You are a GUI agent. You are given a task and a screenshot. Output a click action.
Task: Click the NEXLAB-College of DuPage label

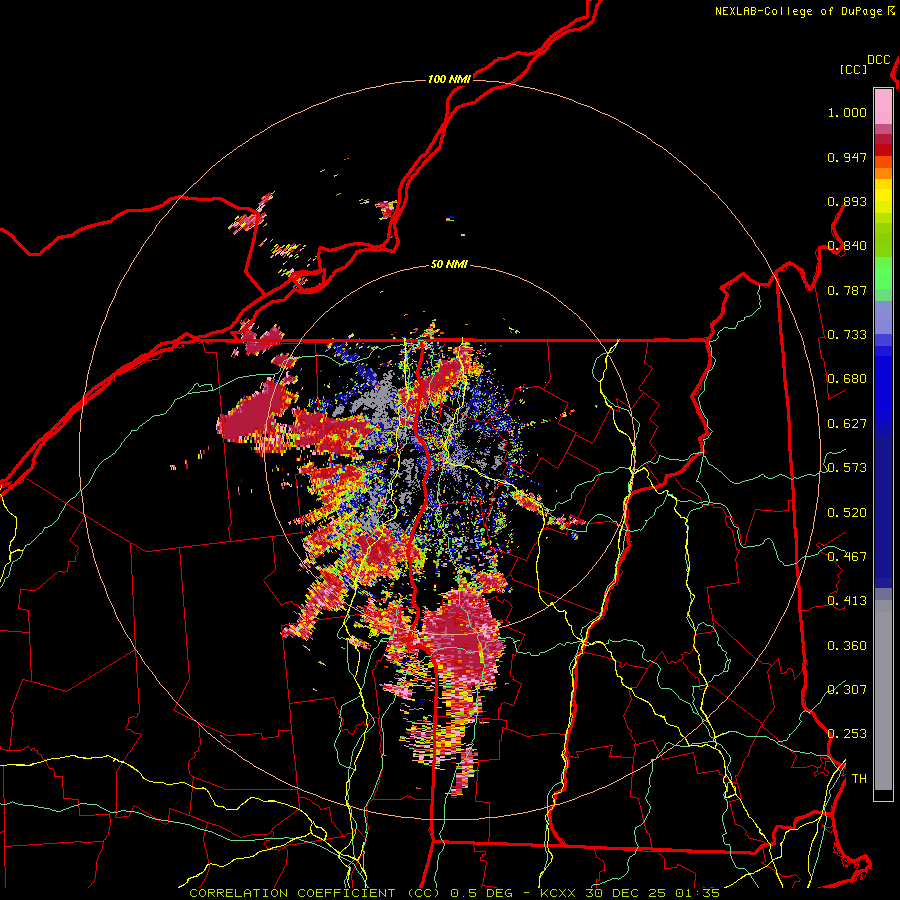(798, 11)
